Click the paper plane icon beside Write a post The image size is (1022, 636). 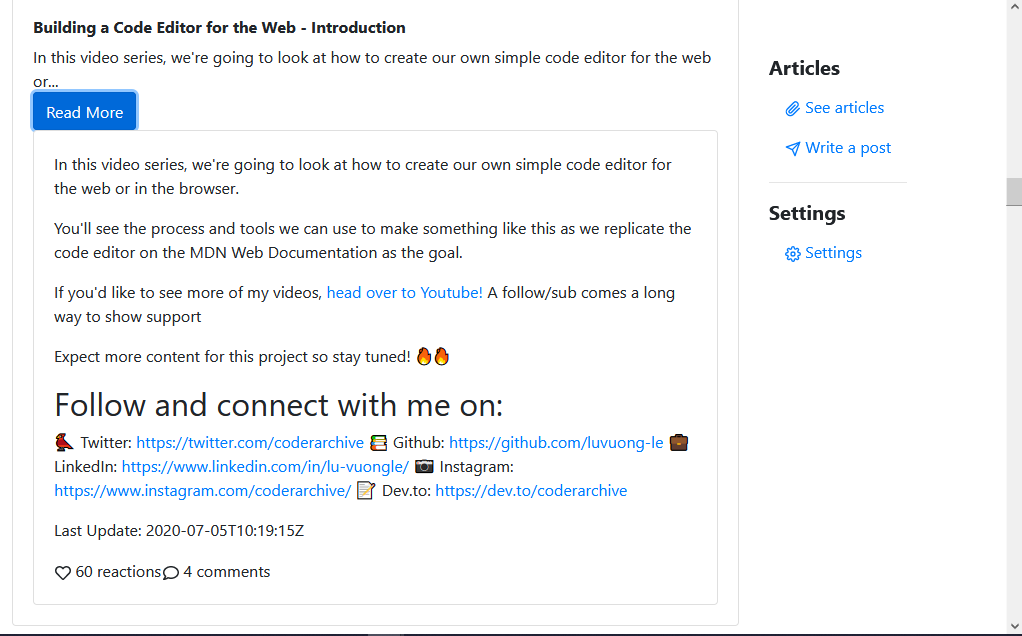[x=793, y=149]
